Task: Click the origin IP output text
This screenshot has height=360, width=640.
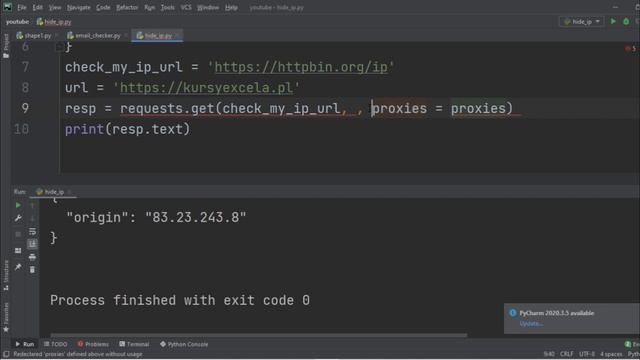Action: click(x=156, y=218)
